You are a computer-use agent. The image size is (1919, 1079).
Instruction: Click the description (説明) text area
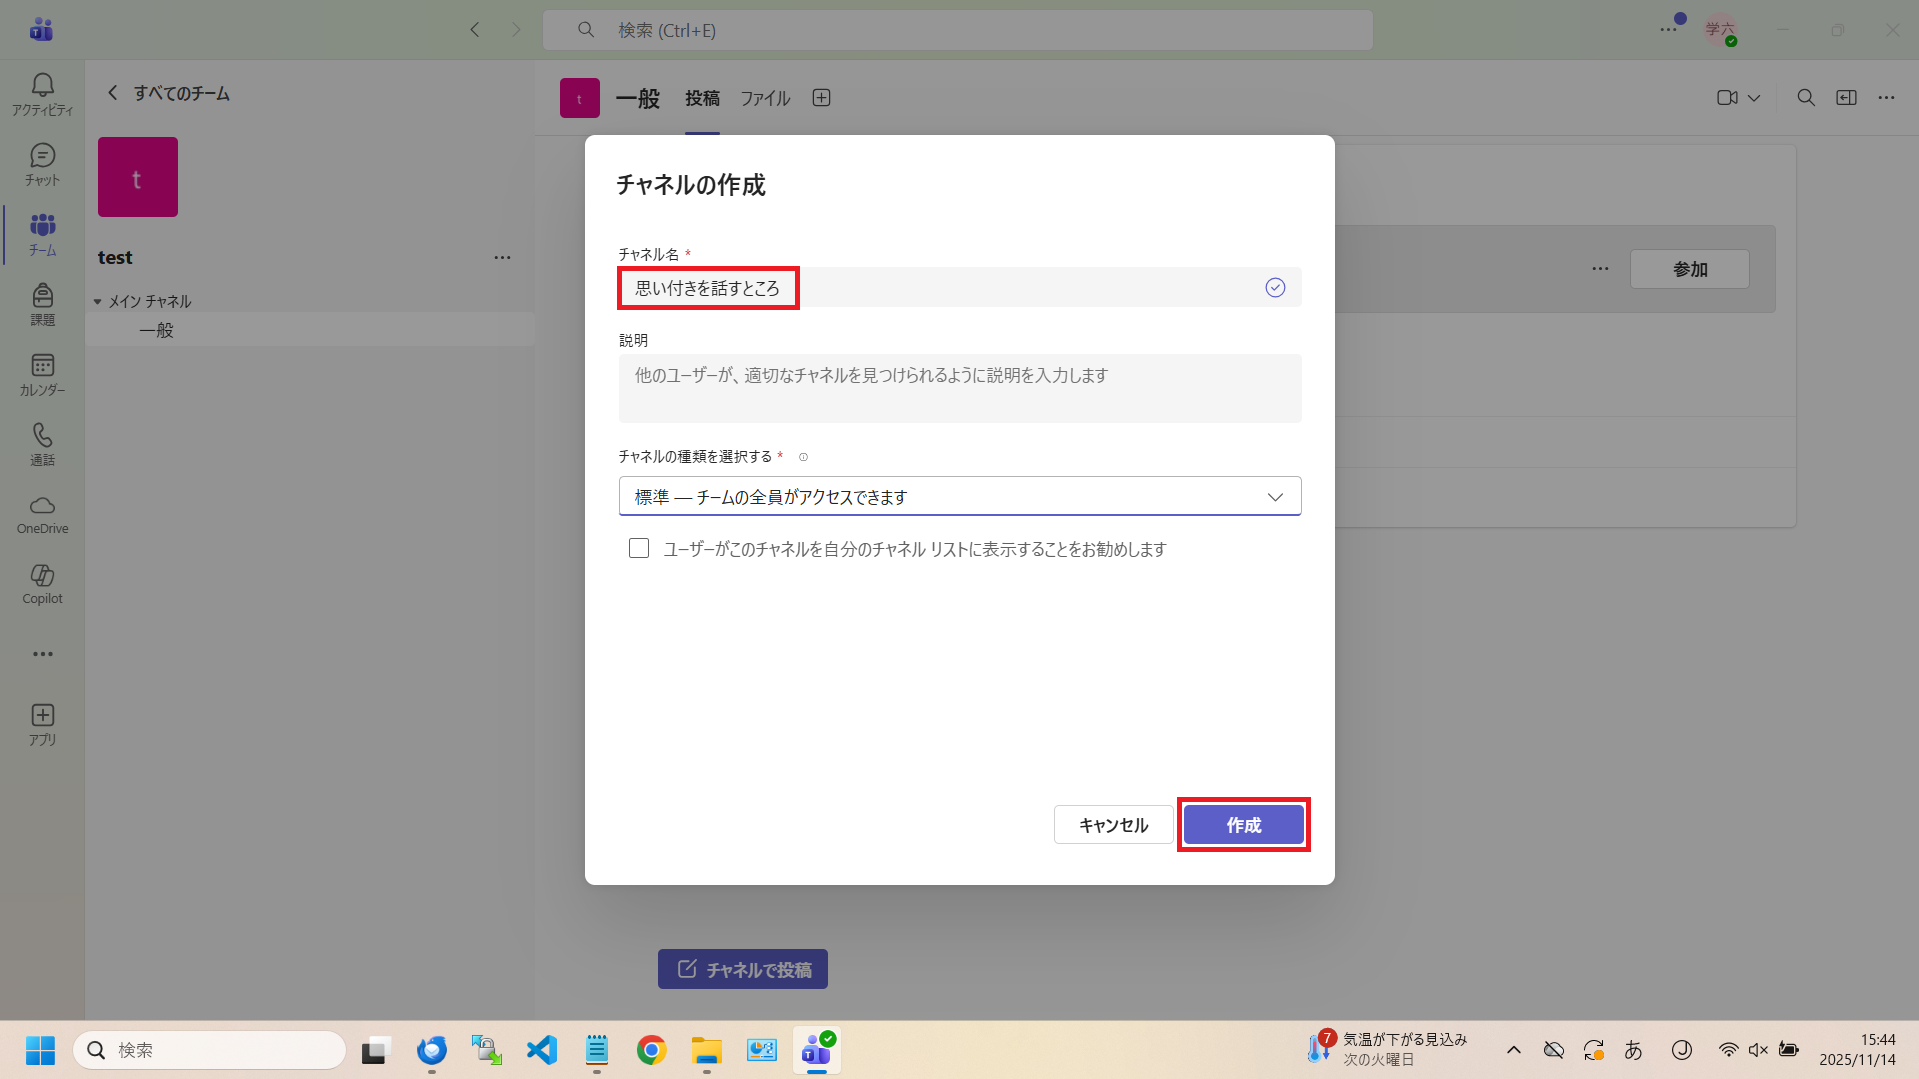959,388
